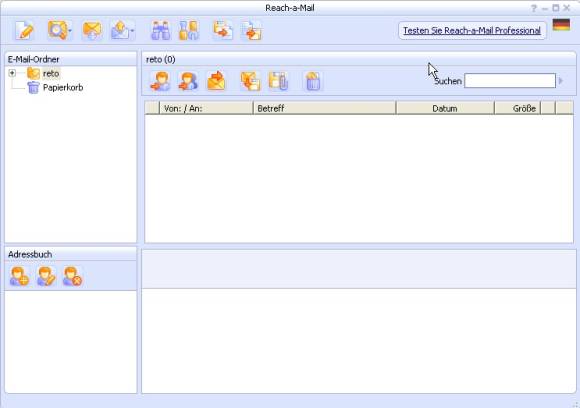This screenshot has height=408, width=580.
Task: Sort messages by Datum column header
Action: tap(445, 108)
